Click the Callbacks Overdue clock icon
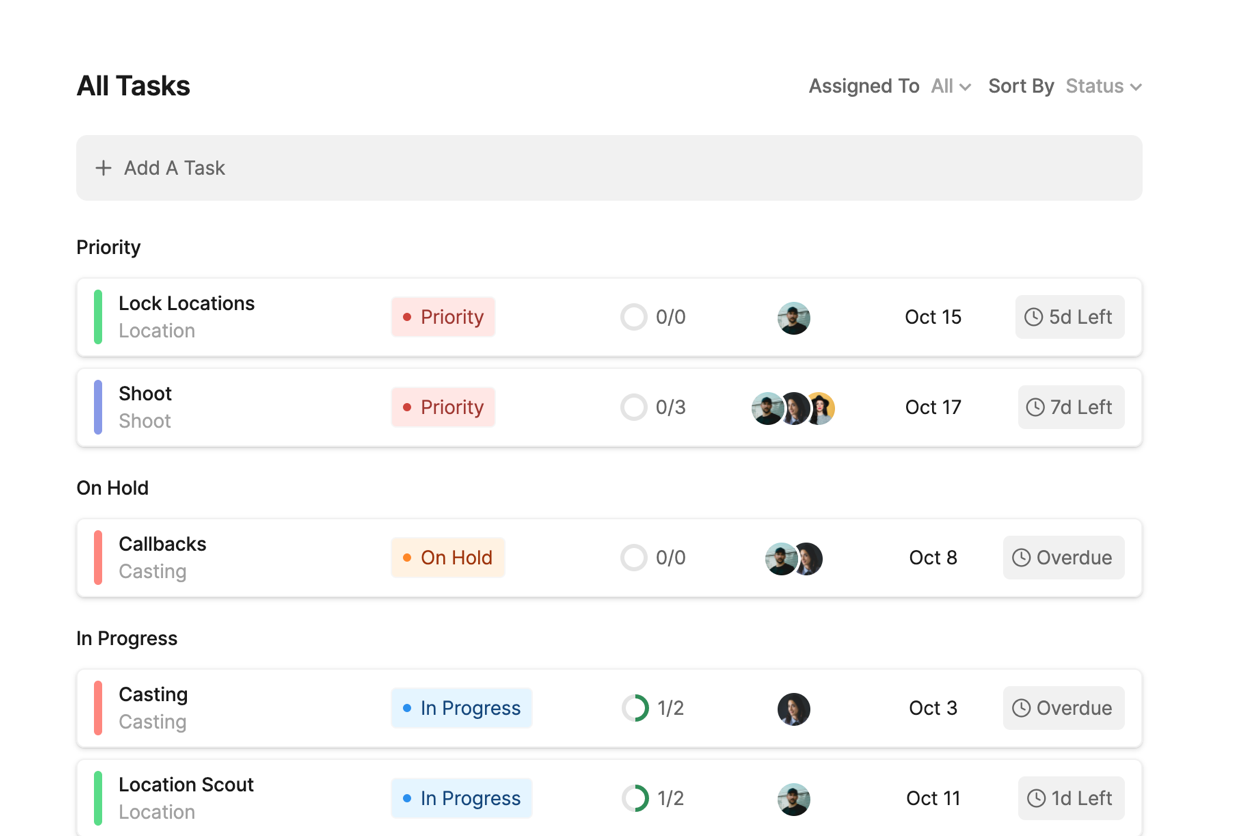Image resolution: width=1234 pixels, height=836 pixels. click(1021, 558)
